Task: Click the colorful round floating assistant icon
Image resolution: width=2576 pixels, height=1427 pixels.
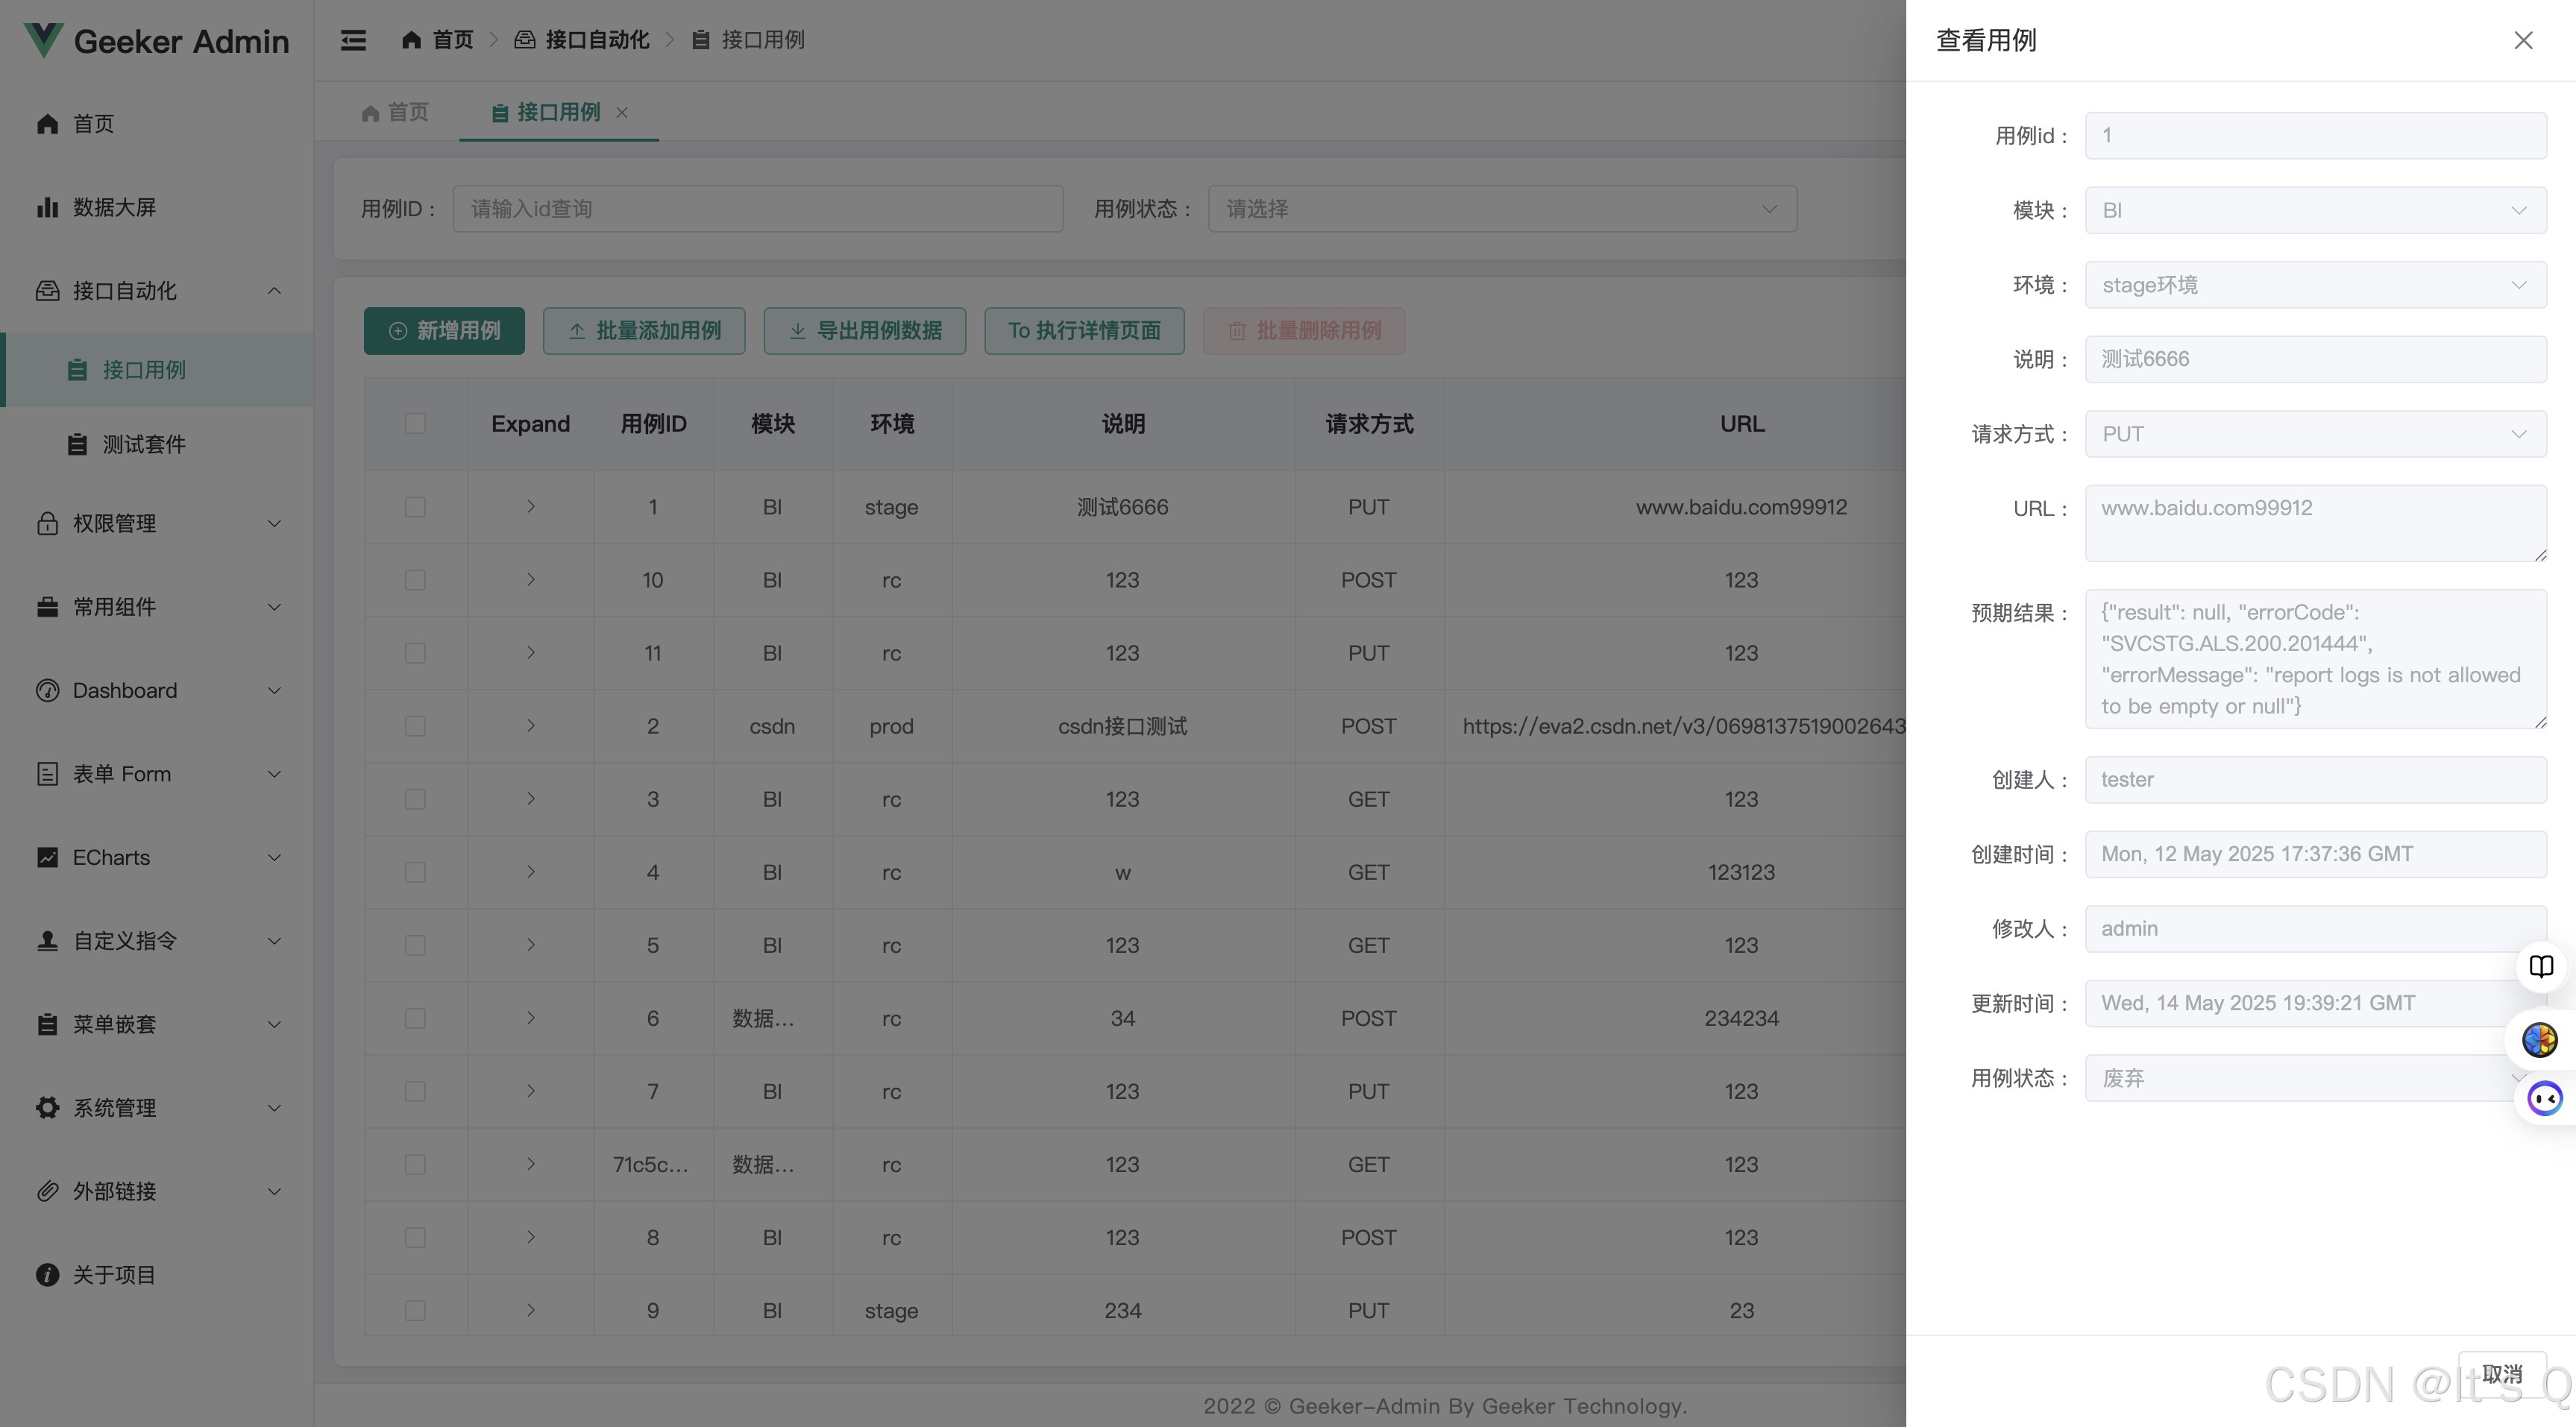Action: pos(2540,1040)
